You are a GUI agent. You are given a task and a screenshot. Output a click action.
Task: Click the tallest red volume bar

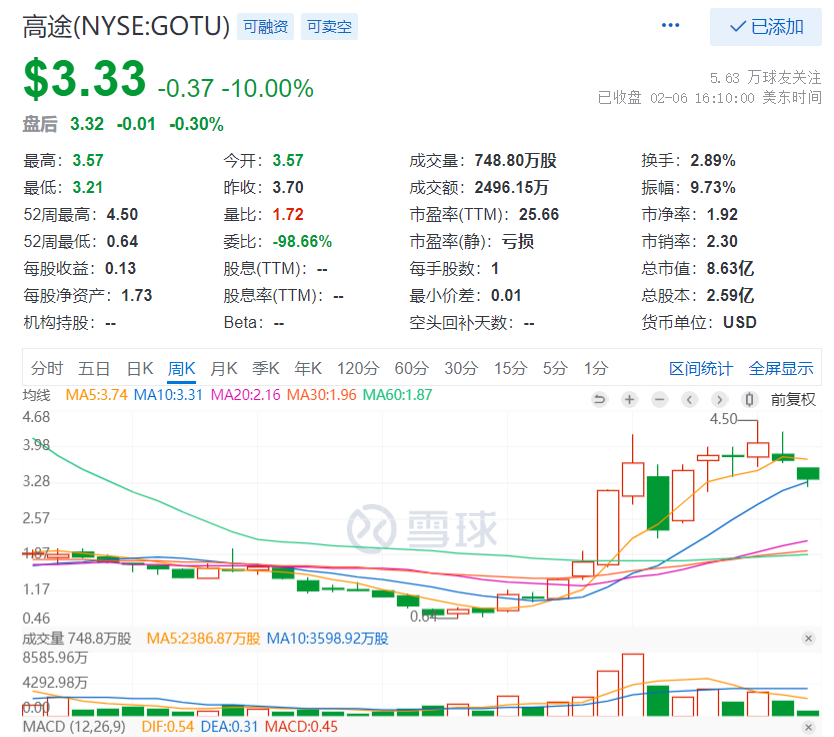pos(633,685)
